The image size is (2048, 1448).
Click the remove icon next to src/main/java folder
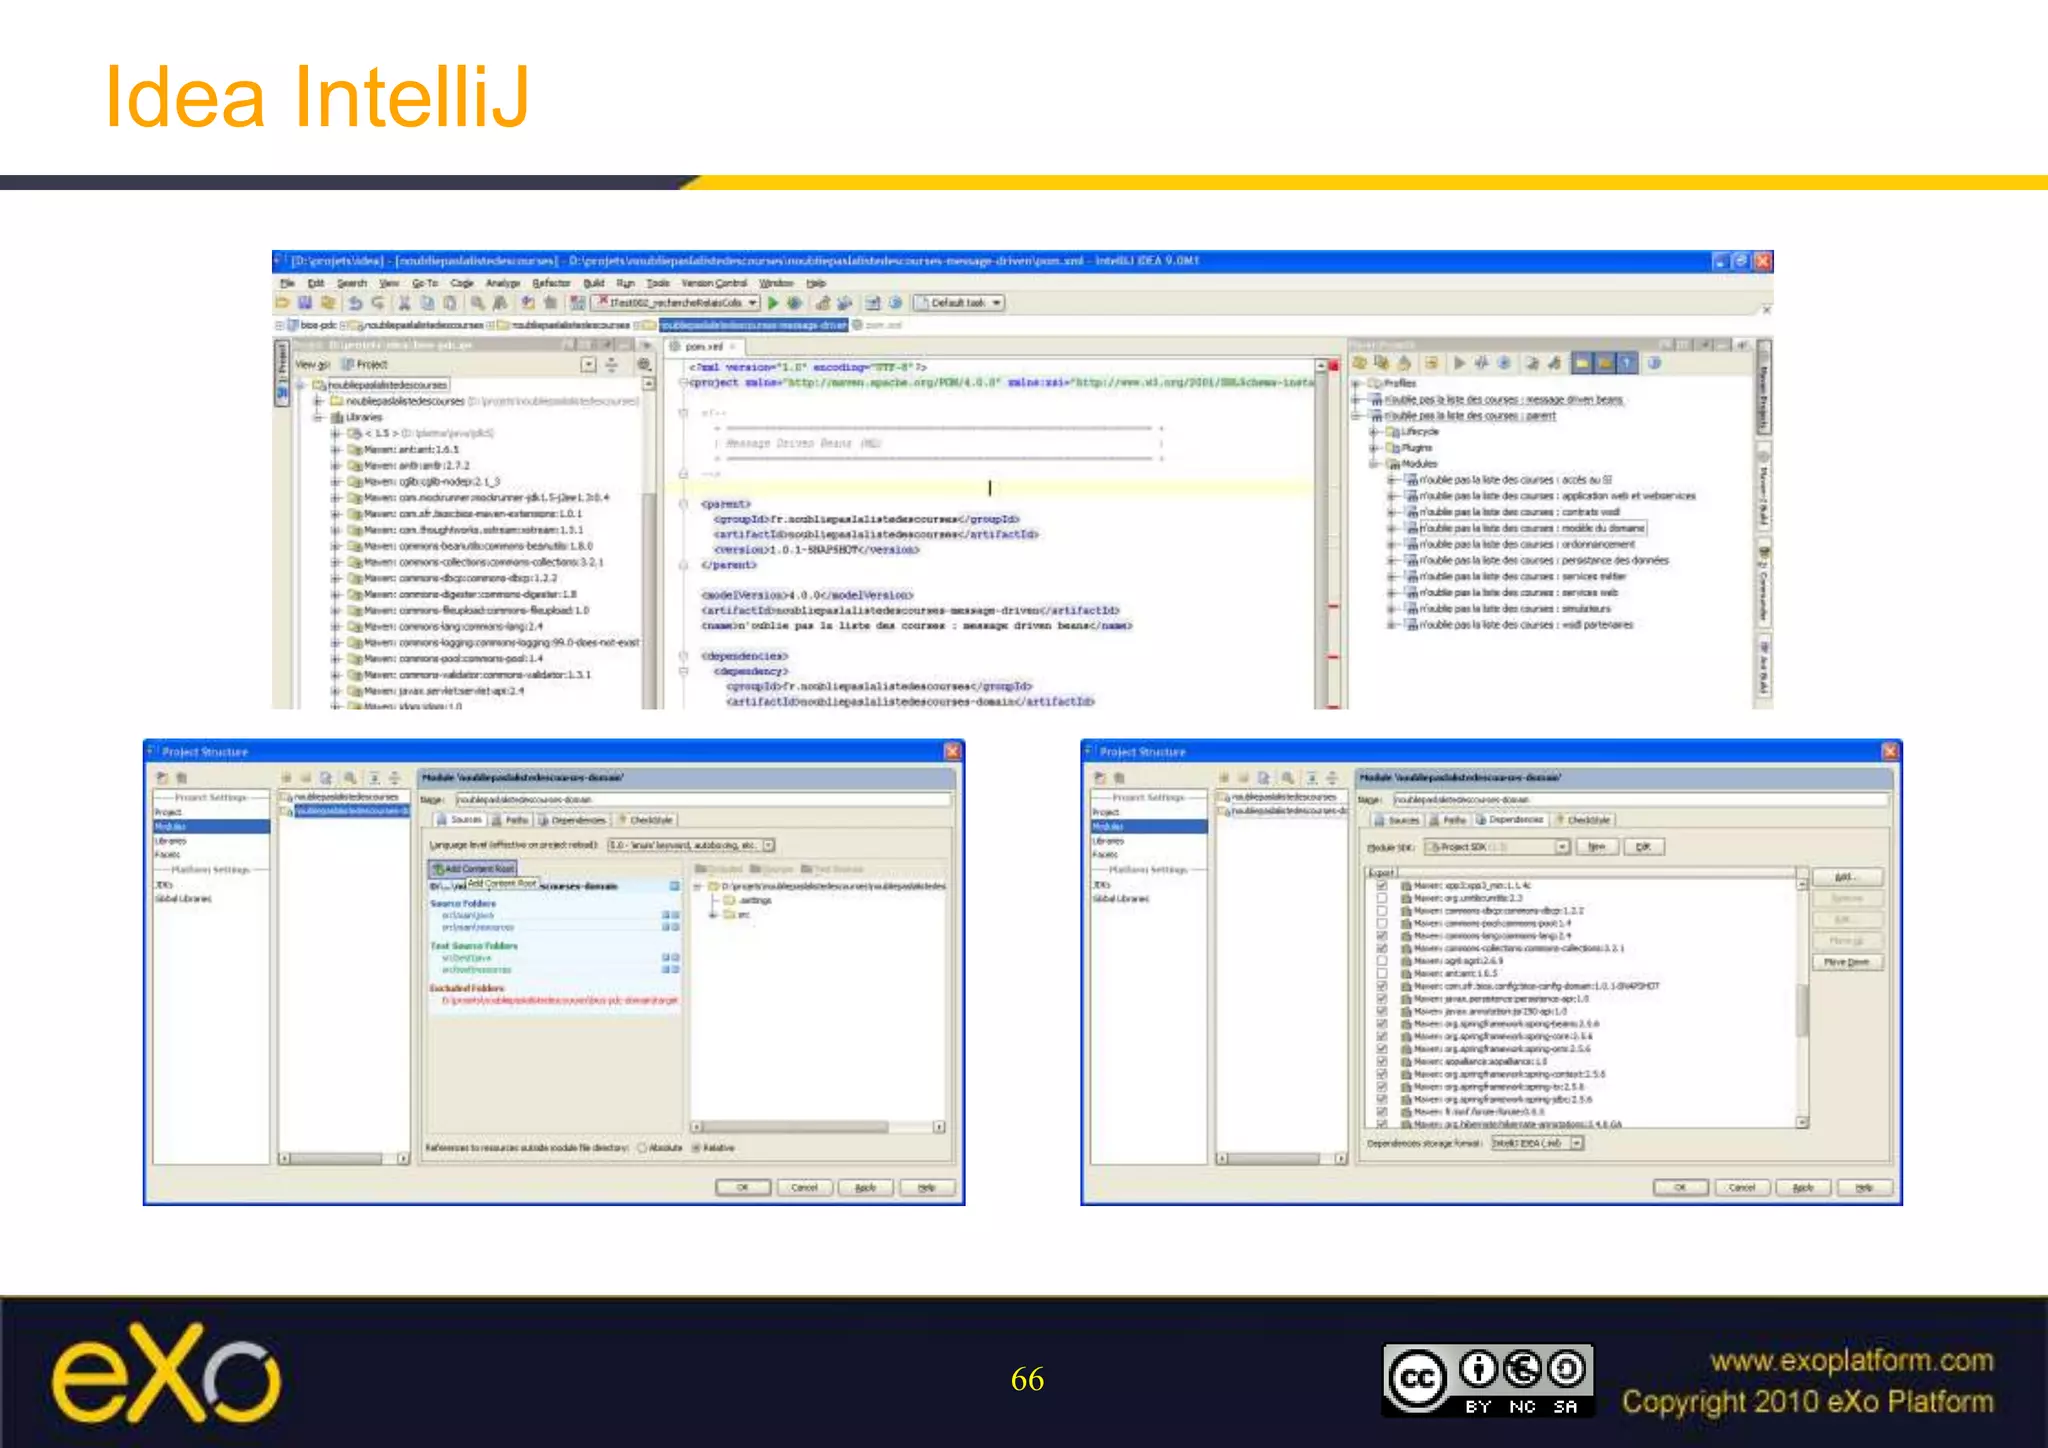tap(675, 915)
